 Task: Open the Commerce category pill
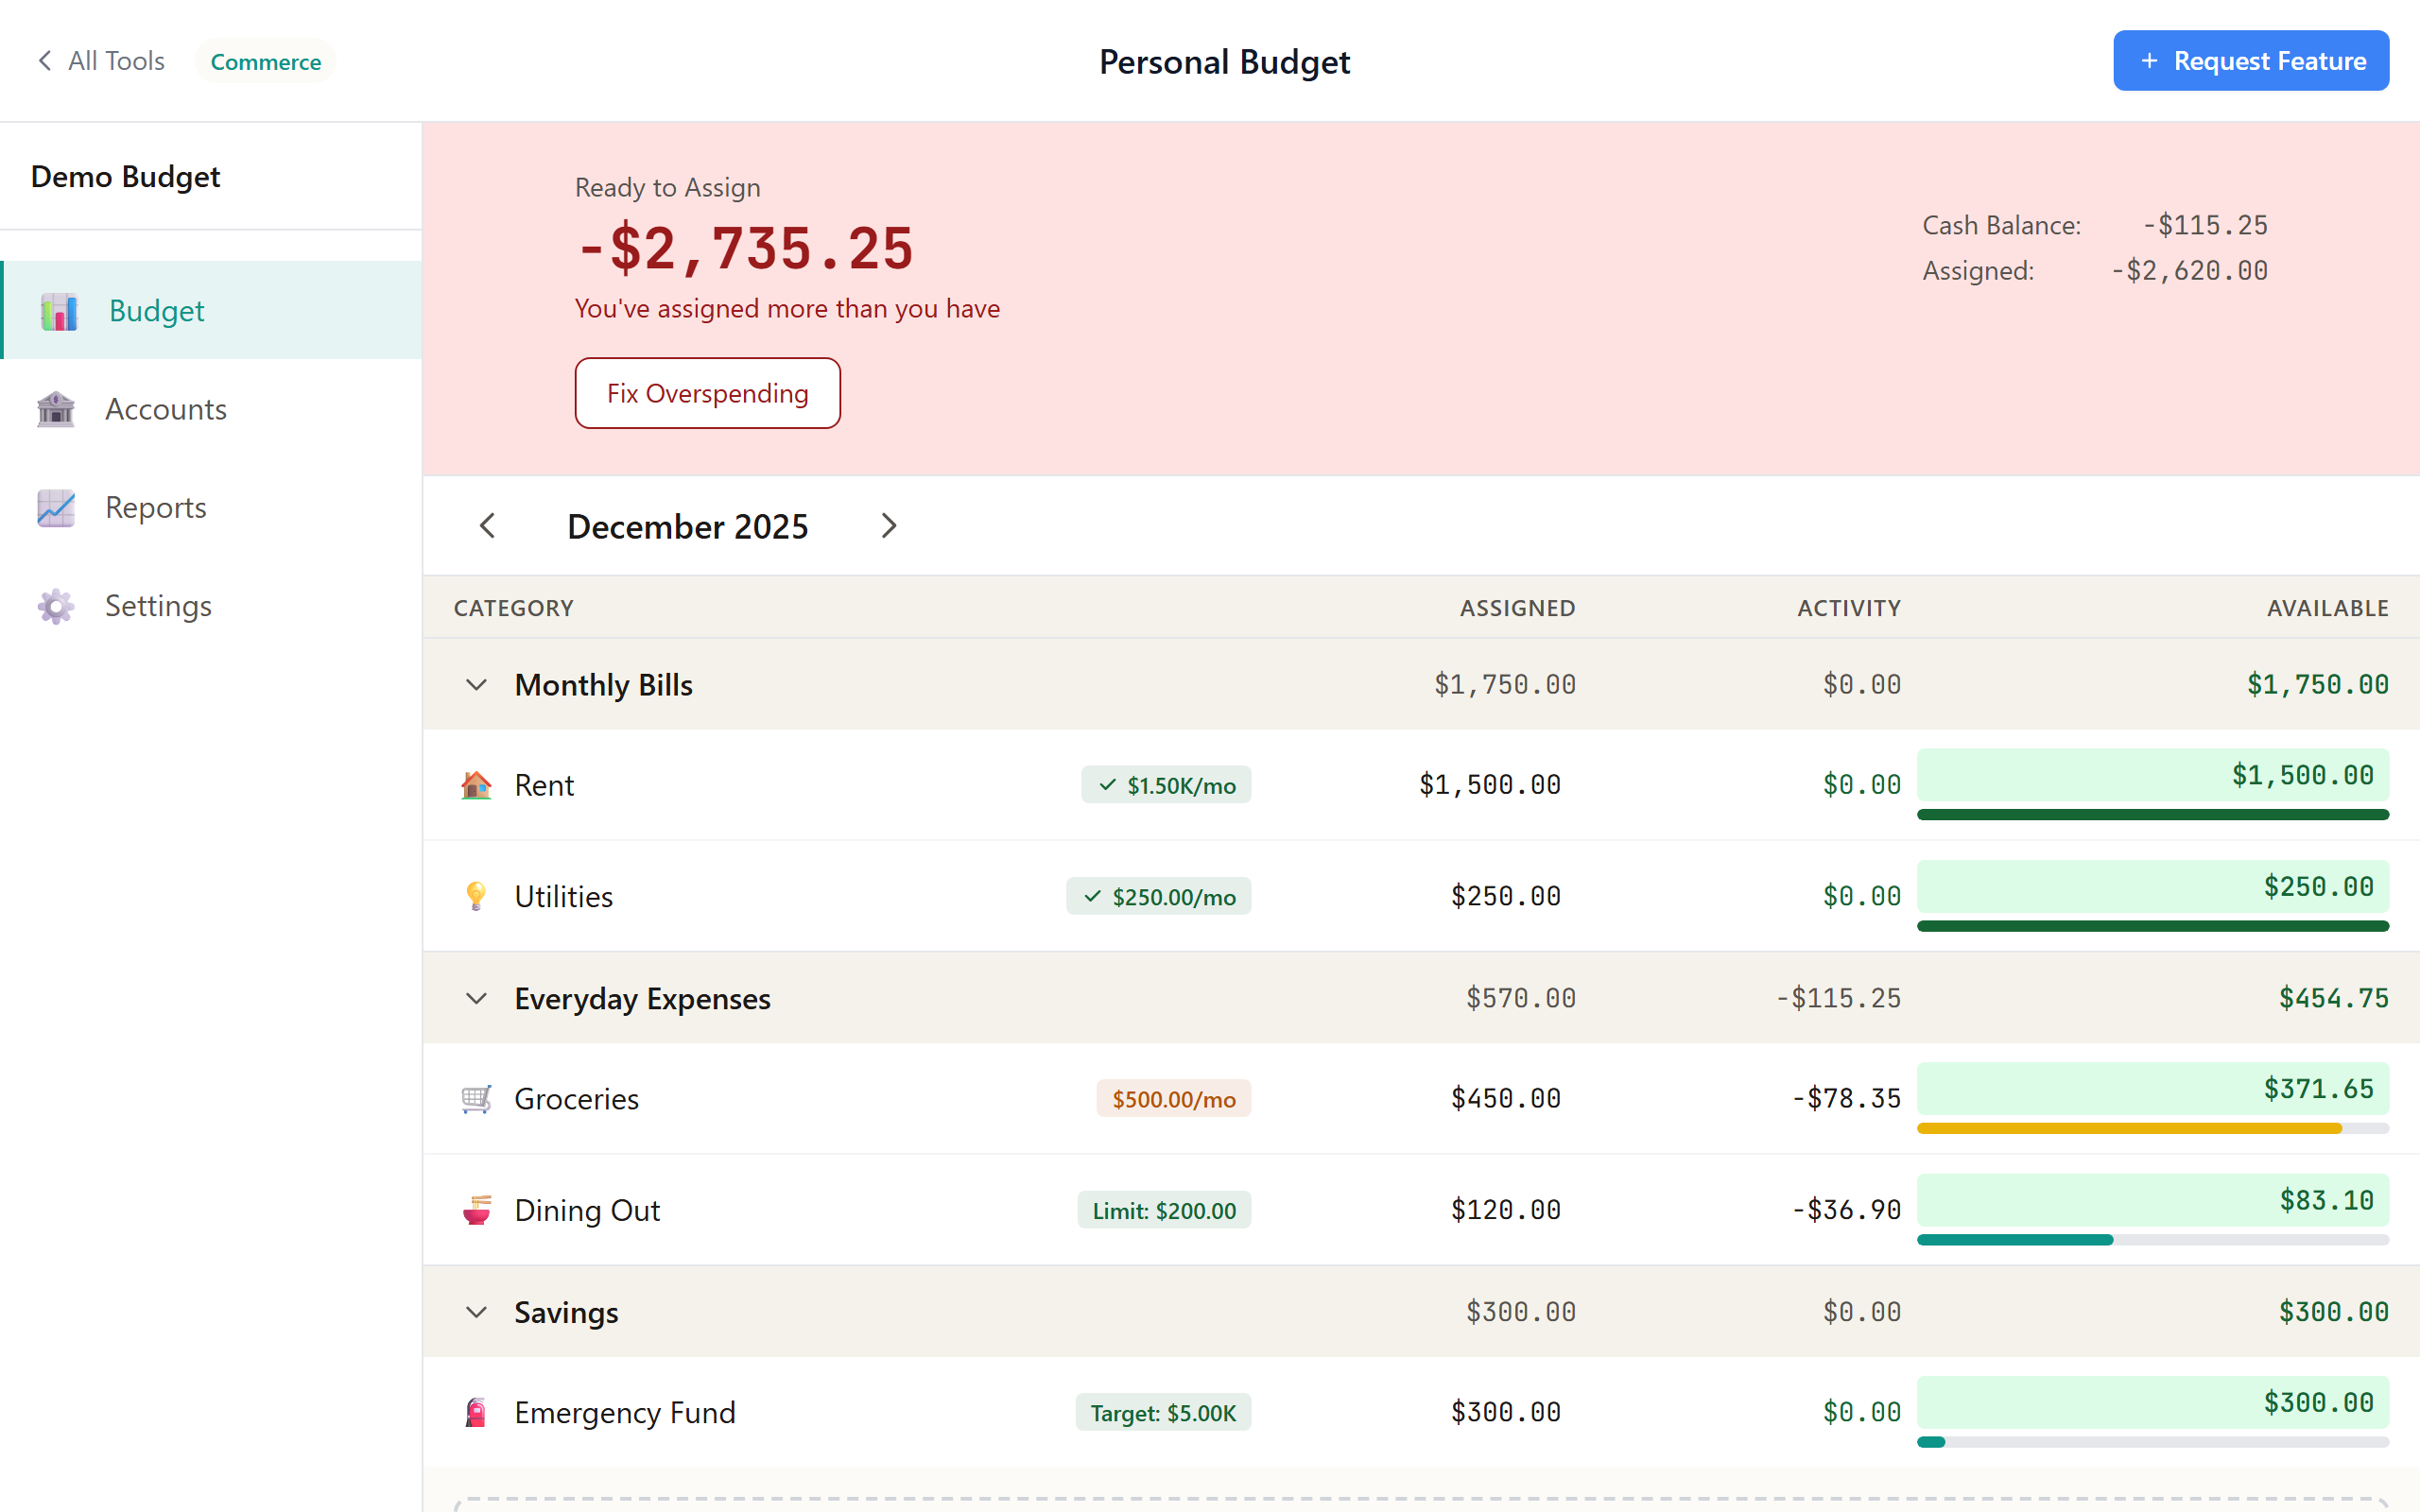click(265, 61)
